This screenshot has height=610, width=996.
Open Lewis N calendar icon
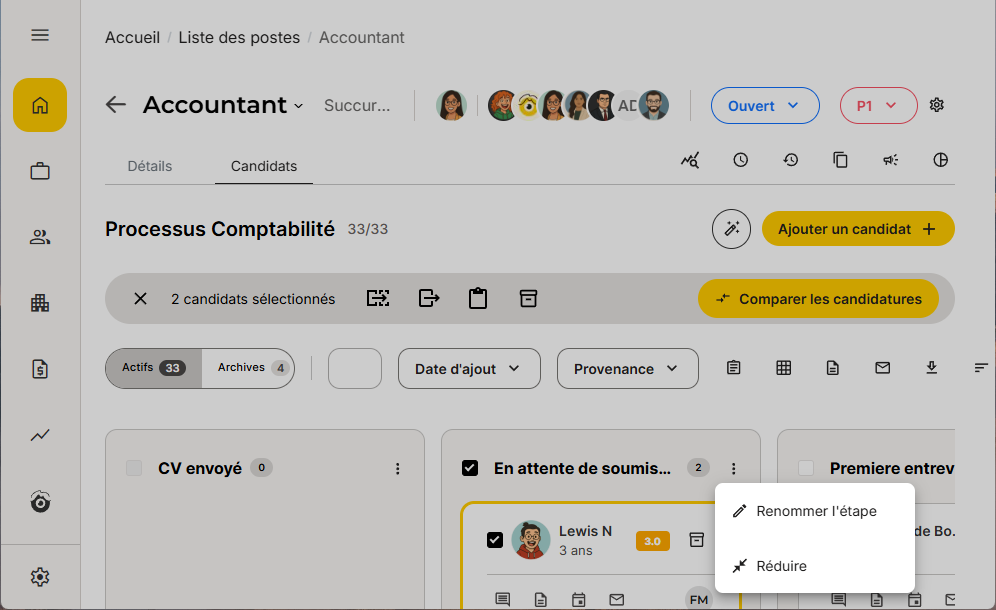point(579,599)
